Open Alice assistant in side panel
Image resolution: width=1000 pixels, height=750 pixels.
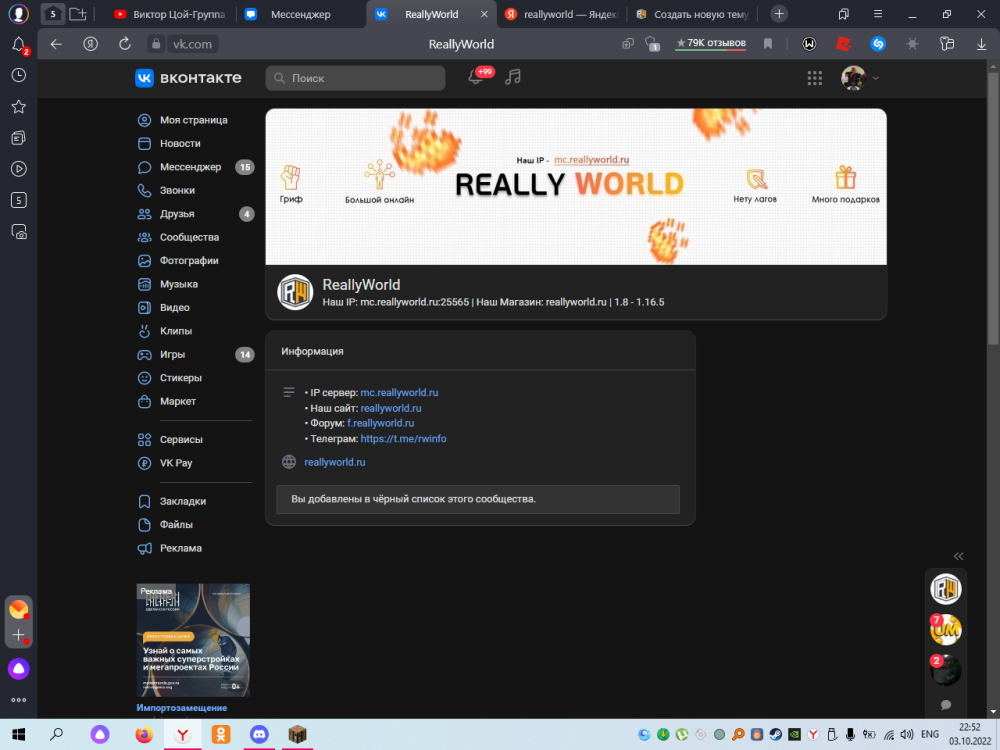[x=18, y=668]
